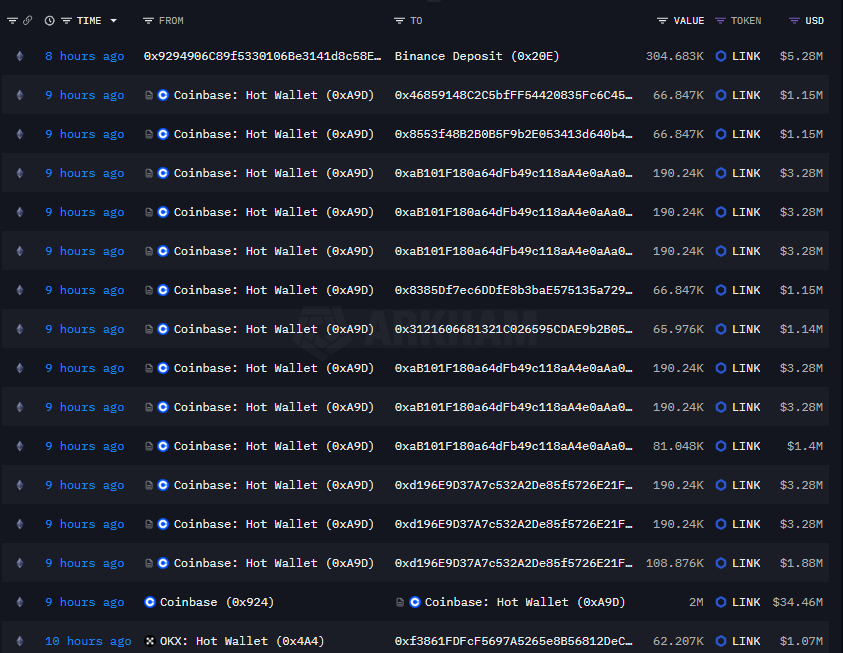Click the clock icon beside the TIME header
The height and width of the screenshot is (653, 843).
49,21
